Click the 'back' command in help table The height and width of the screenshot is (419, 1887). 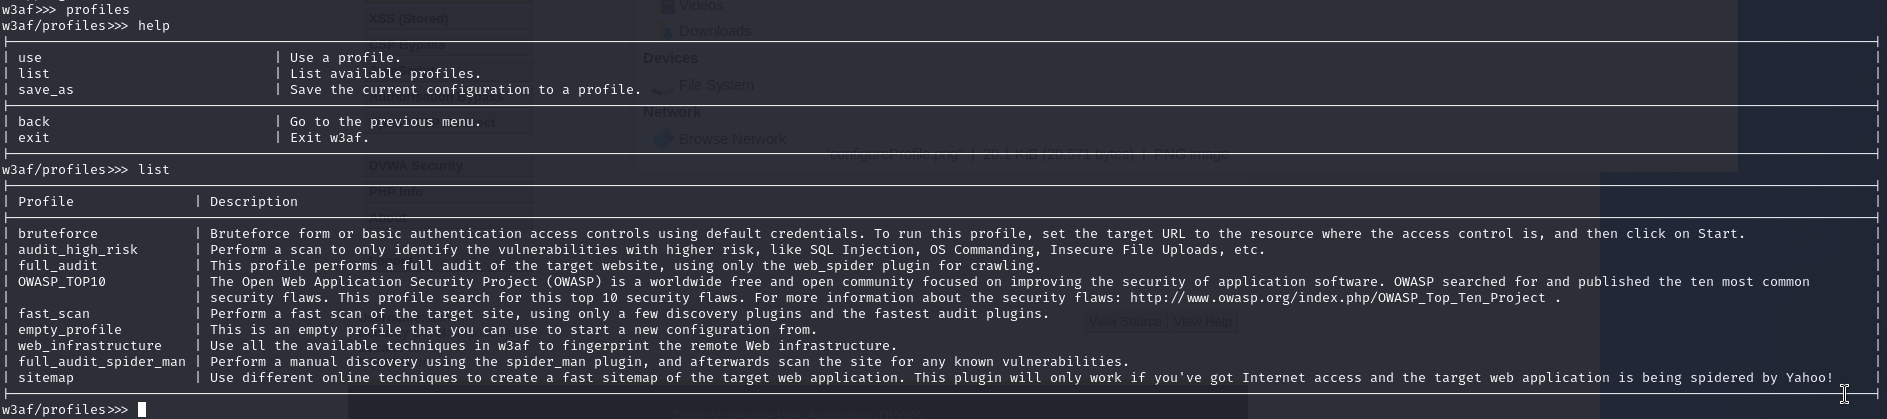pyautogui.click(x=34, y=122)
